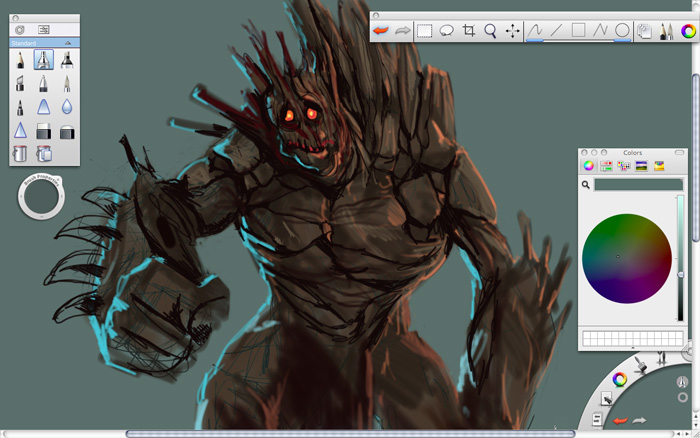Enable the Ellipse shape drawing style
Viewport: 700px width, 438px height.
point(622,31)
